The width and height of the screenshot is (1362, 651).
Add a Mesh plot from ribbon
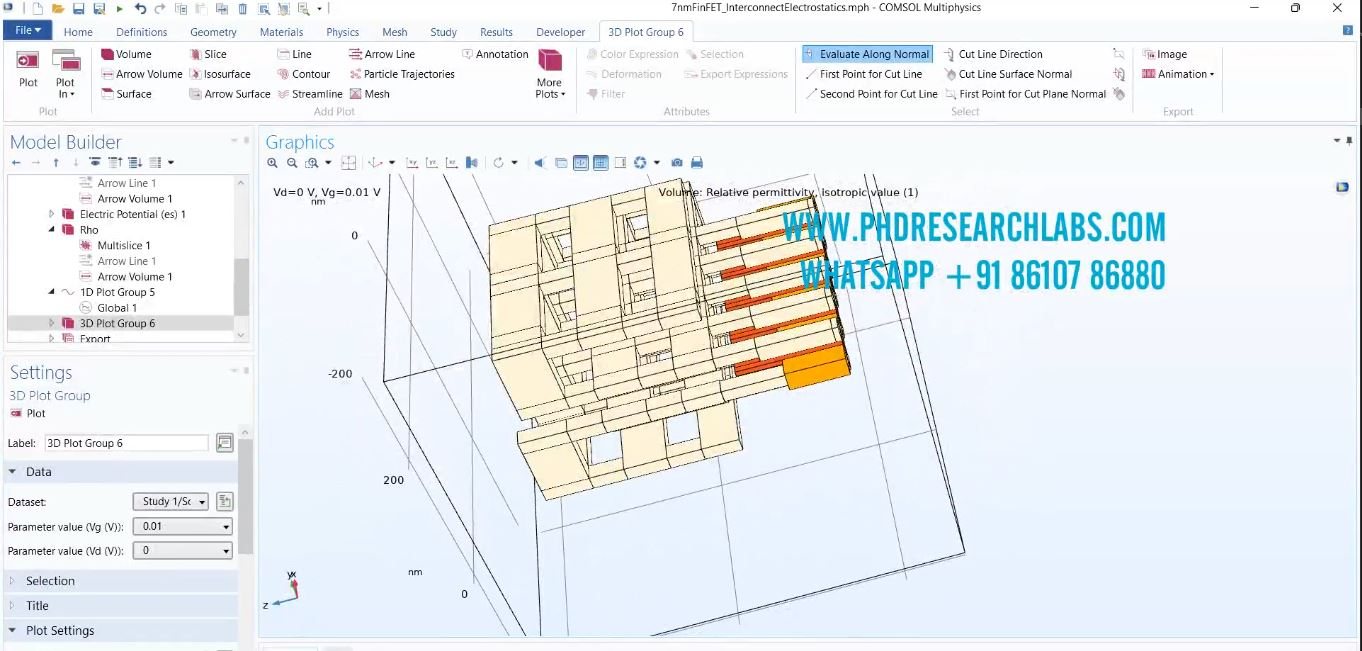click(x=370, y=94)
